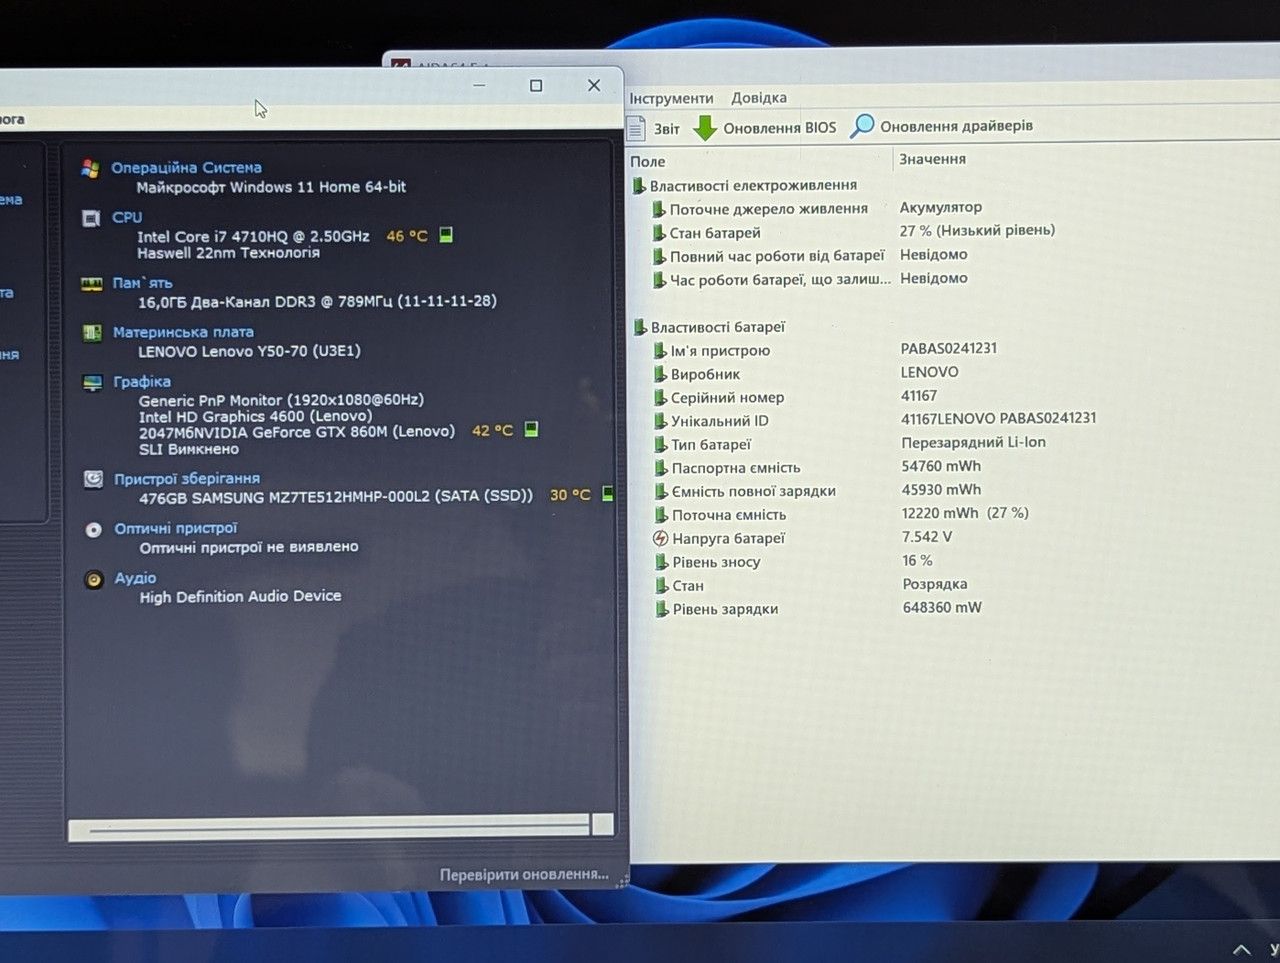This screenshot has height=963, width=1280.
Task: Click the battery icon beside Стан батареї
Action: (x=658, y=233)
